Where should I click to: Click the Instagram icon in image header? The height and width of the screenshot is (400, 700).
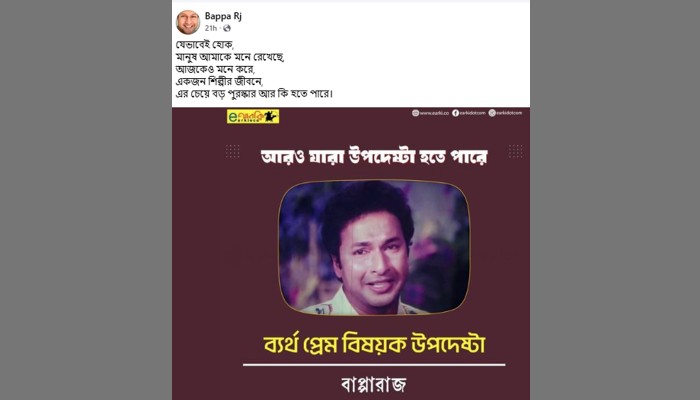click(492, 113)
